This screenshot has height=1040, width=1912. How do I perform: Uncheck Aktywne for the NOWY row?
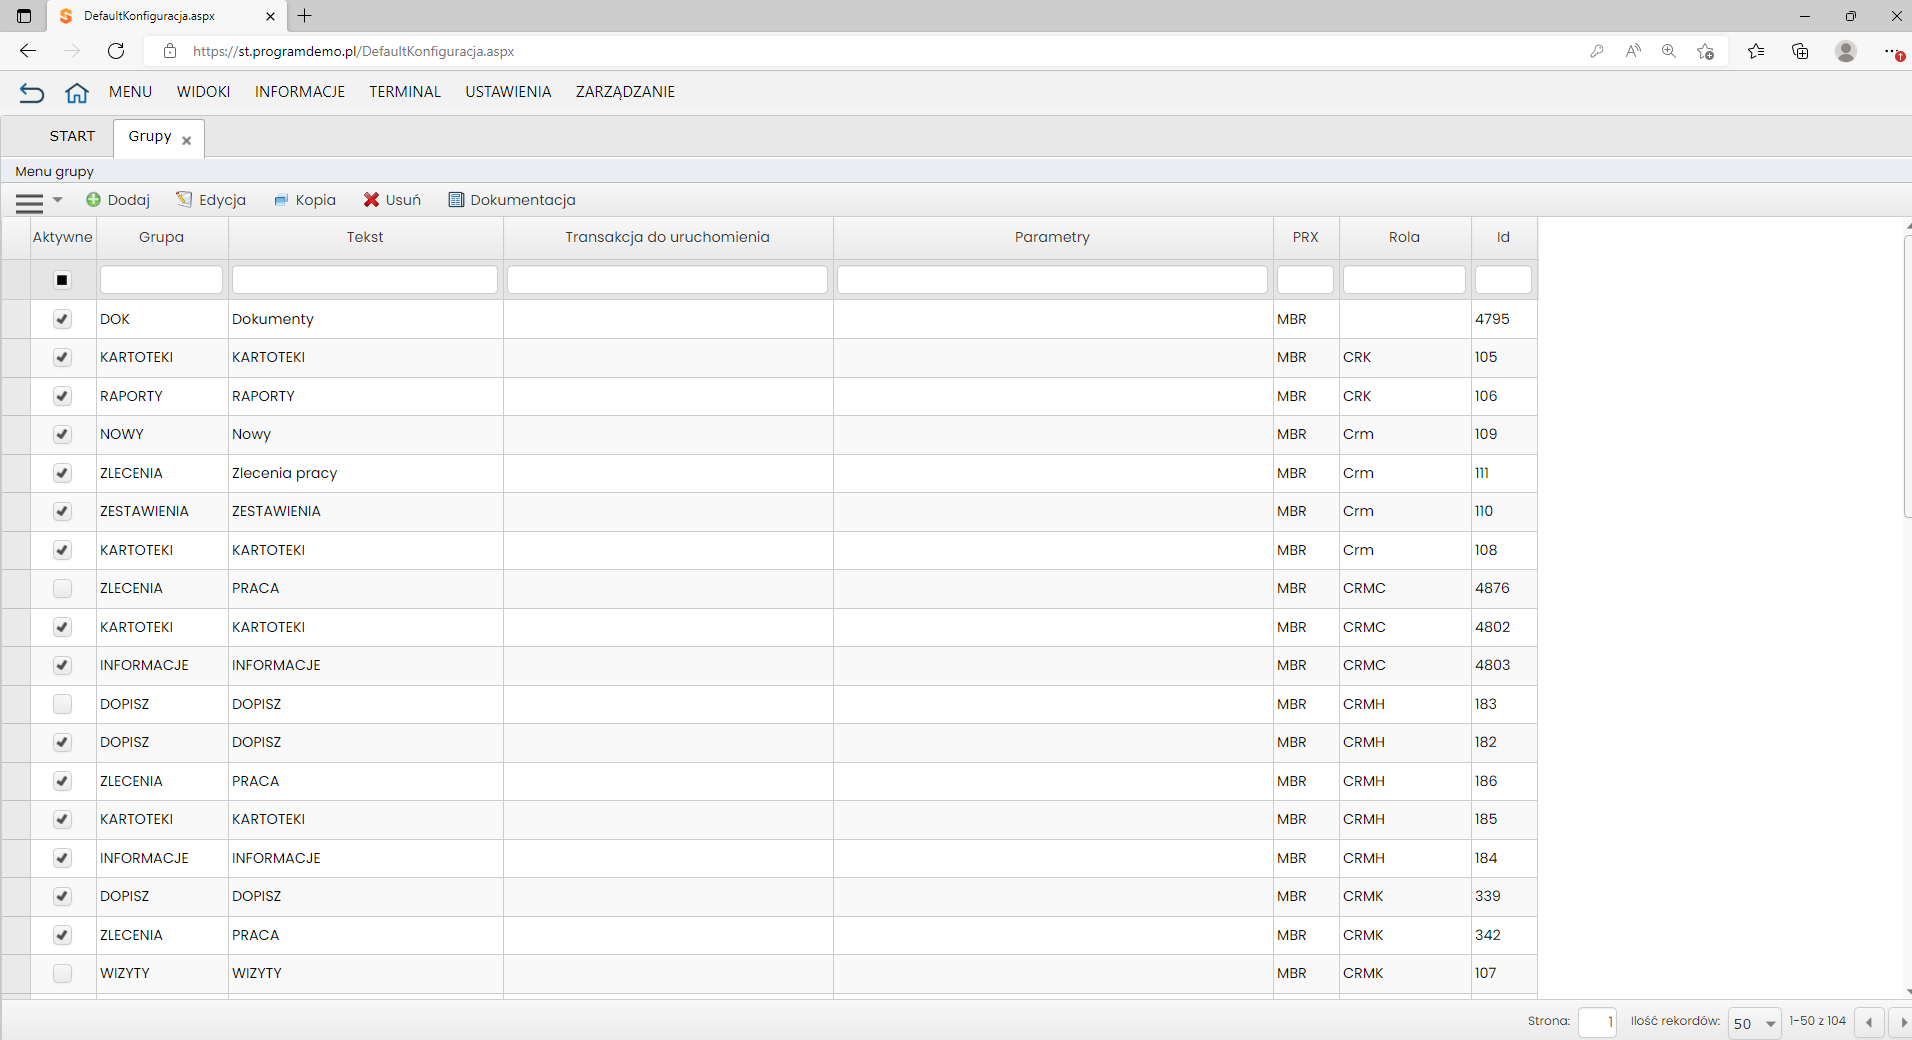point(62,434)
